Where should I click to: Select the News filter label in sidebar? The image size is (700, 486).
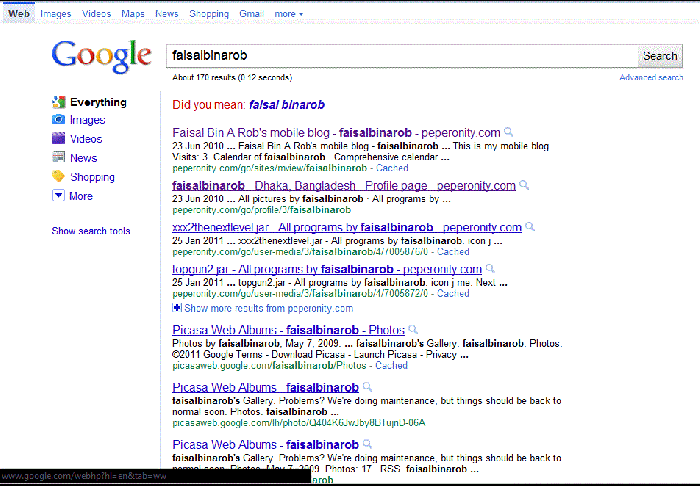[x=83, y=158]
